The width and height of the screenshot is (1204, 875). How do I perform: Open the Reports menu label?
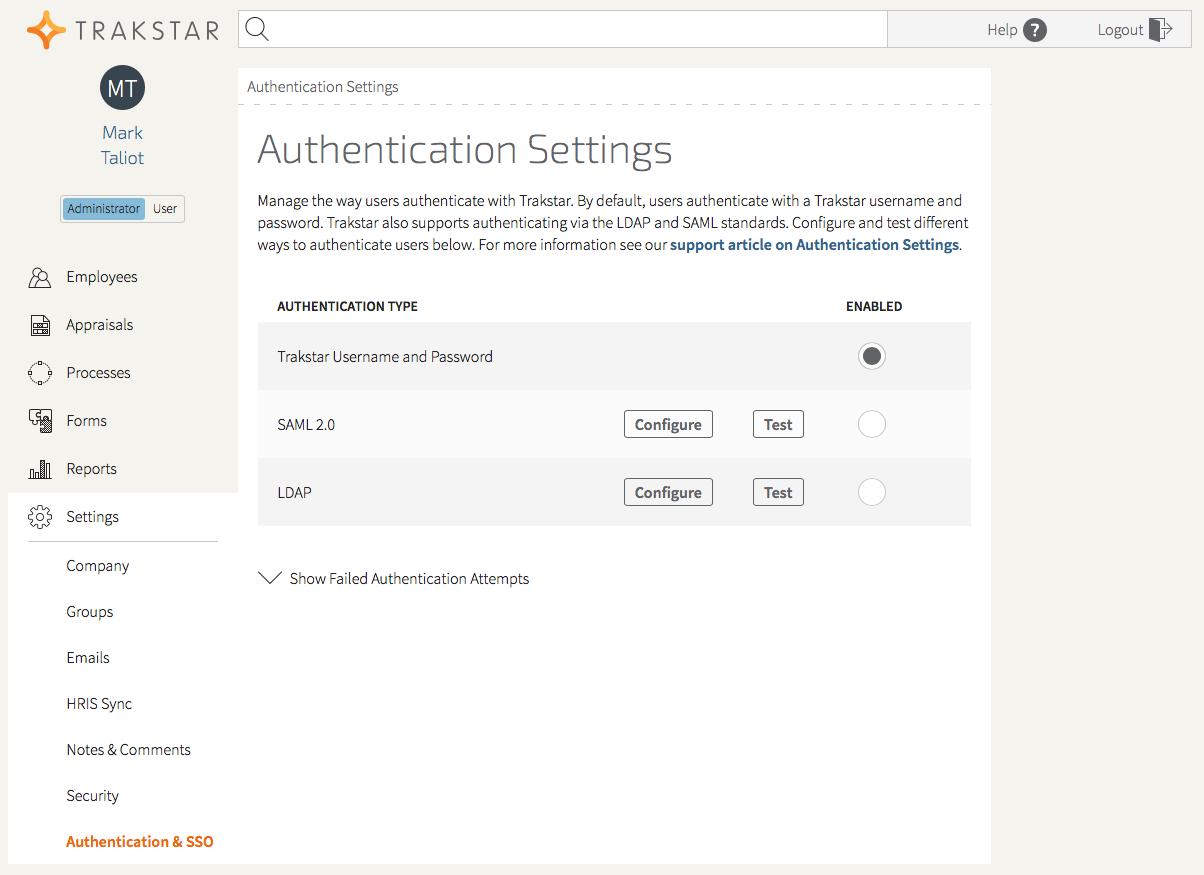[x=91, y=469]
